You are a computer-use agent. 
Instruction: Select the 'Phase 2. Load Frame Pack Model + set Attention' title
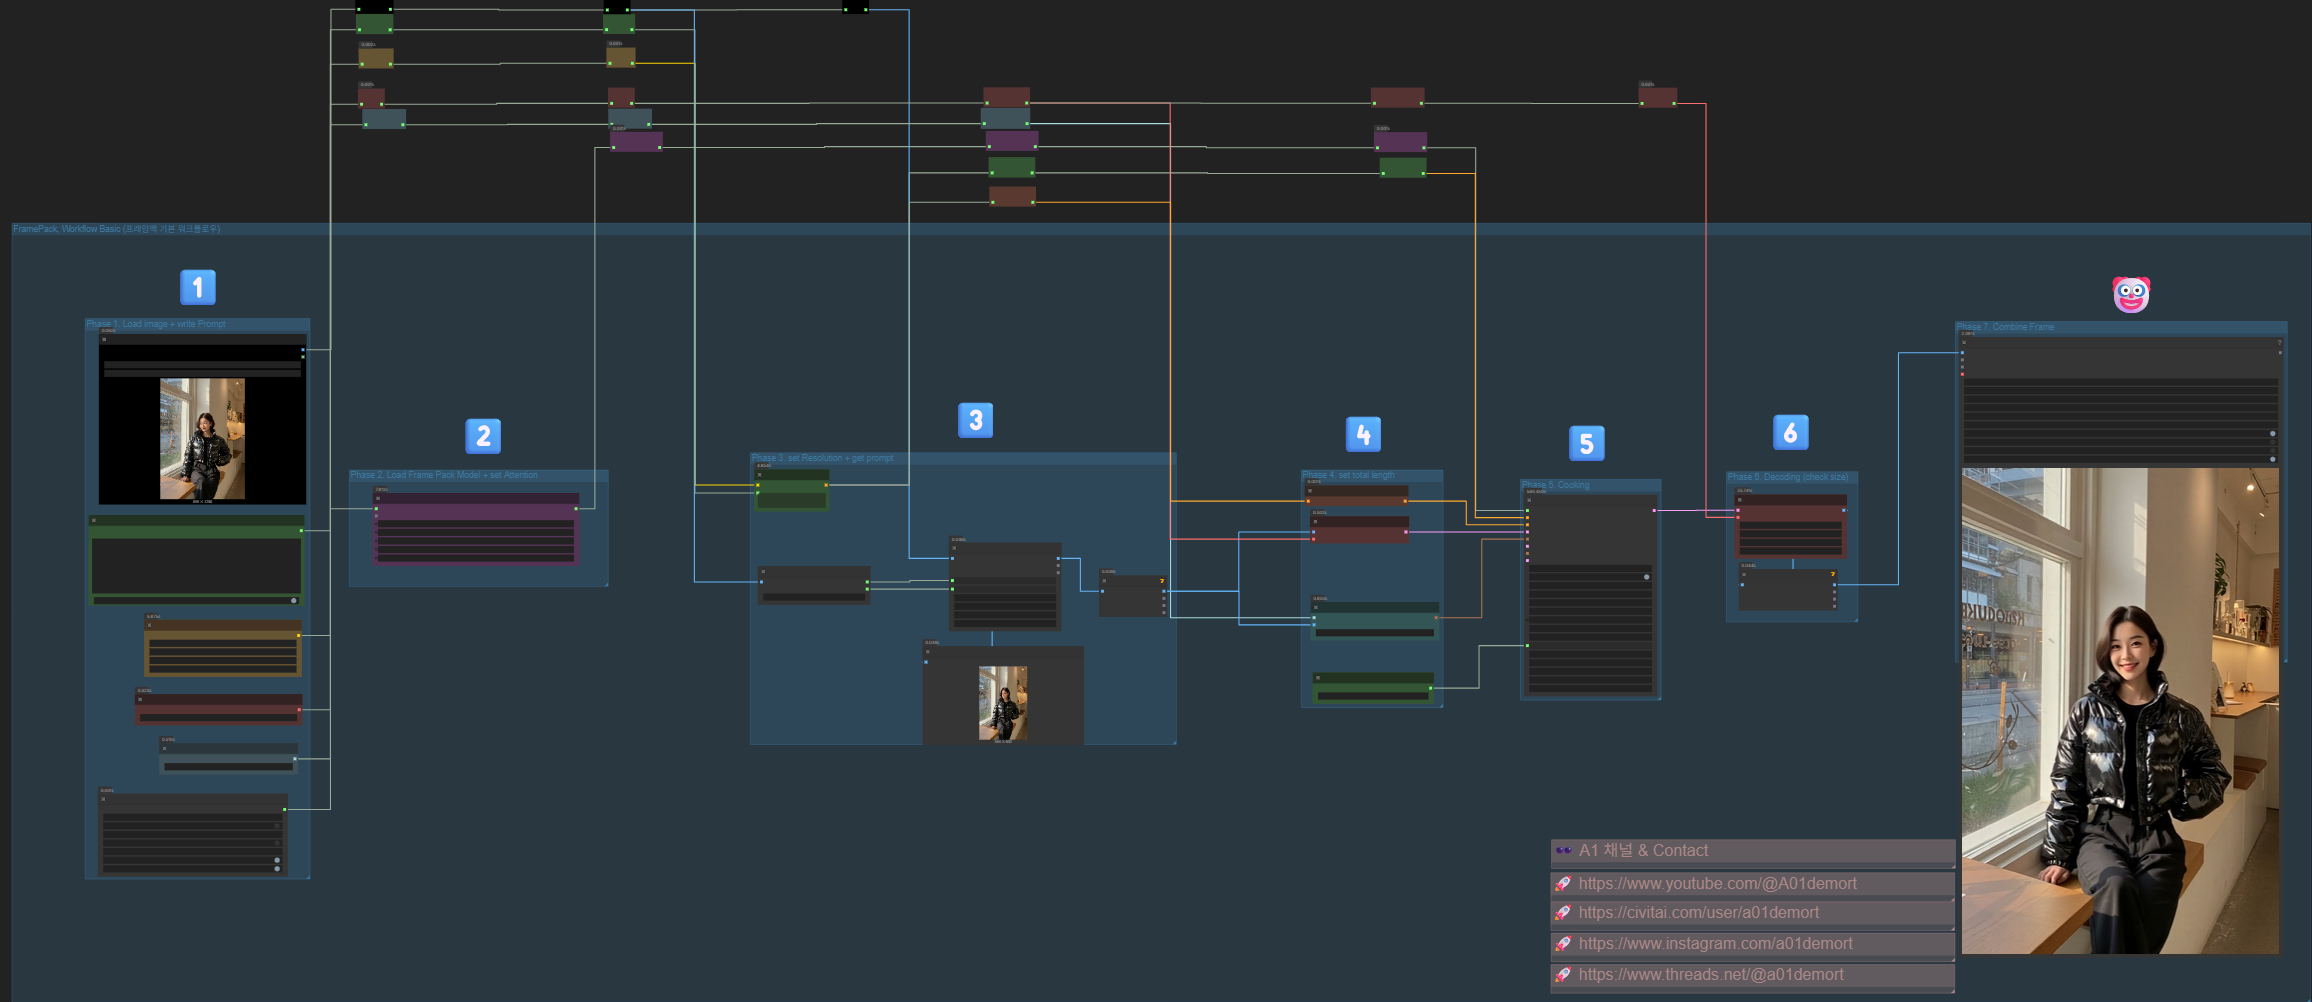coord(444,475)
